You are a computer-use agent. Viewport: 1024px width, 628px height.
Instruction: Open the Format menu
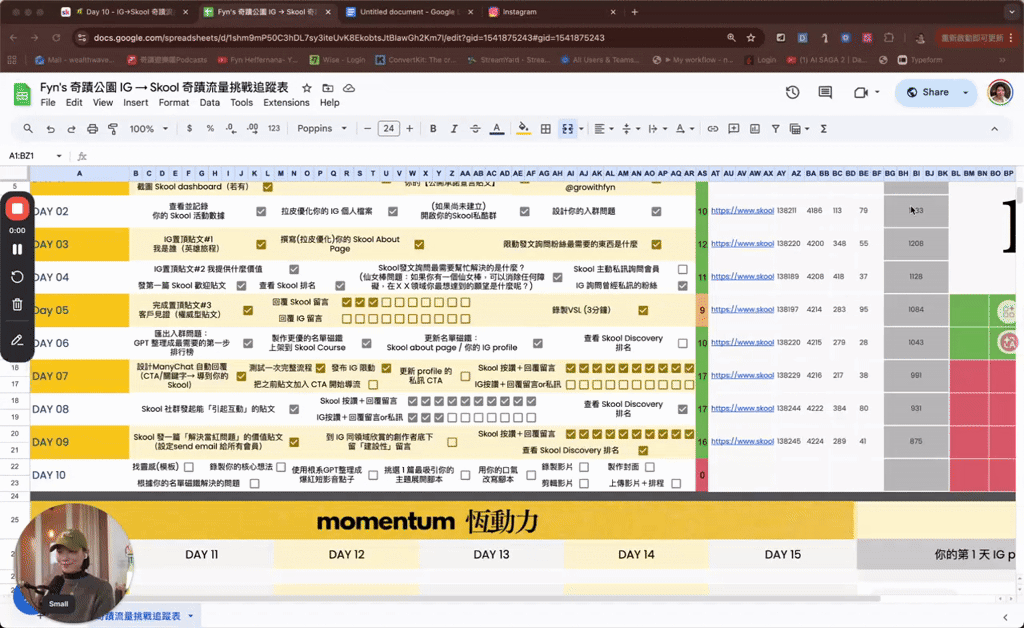174,102
